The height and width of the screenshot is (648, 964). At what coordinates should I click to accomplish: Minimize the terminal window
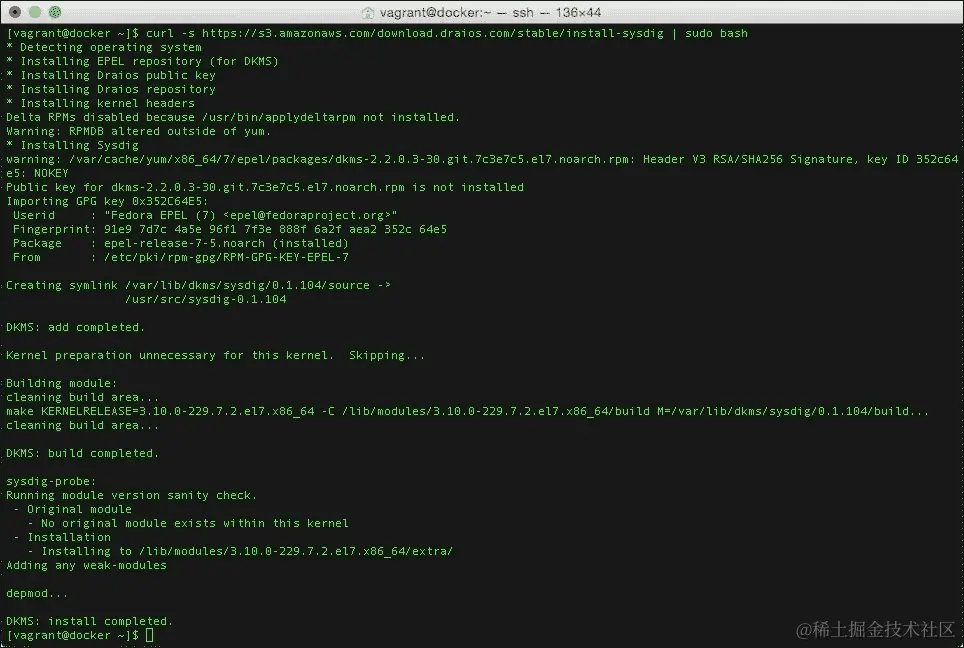35,12
